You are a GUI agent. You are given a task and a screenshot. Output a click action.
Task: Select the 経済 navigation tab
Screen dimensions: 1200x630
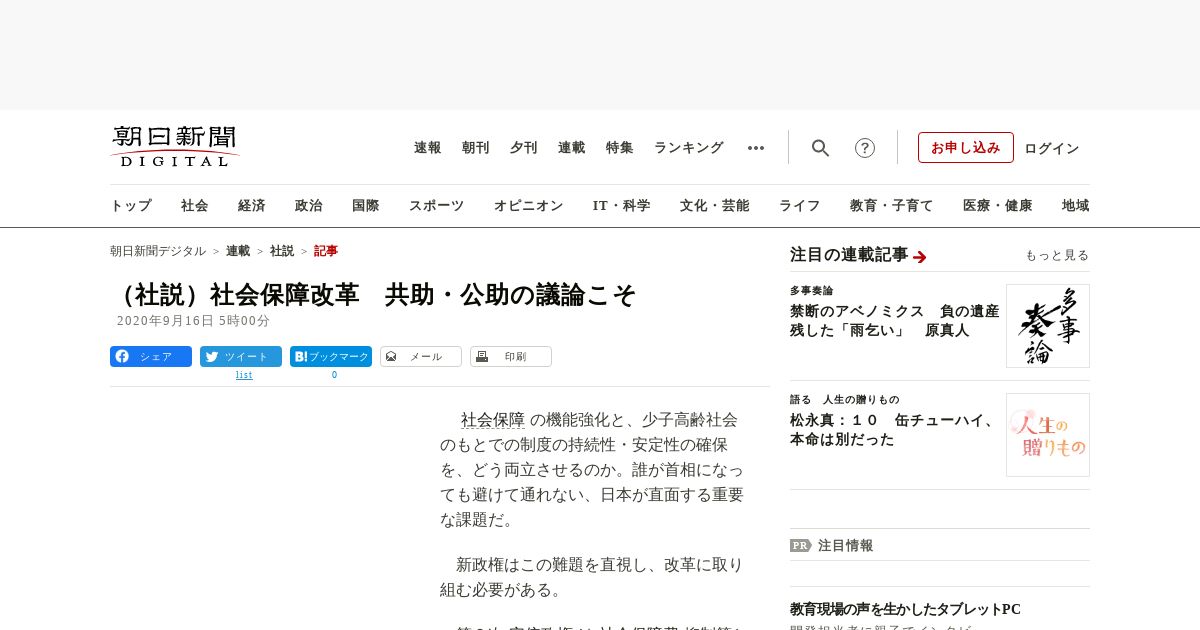pos(252,206)
